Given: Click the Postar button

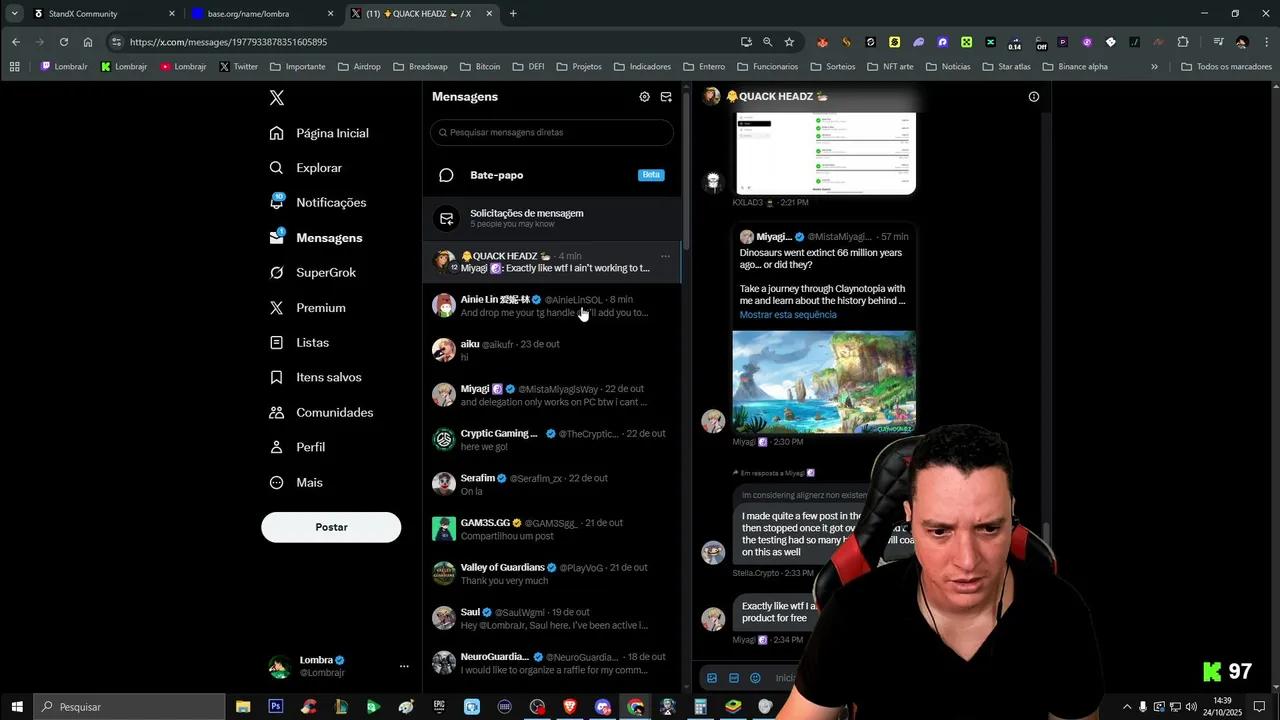Looking at the screenshot, I should pos(331,527).
